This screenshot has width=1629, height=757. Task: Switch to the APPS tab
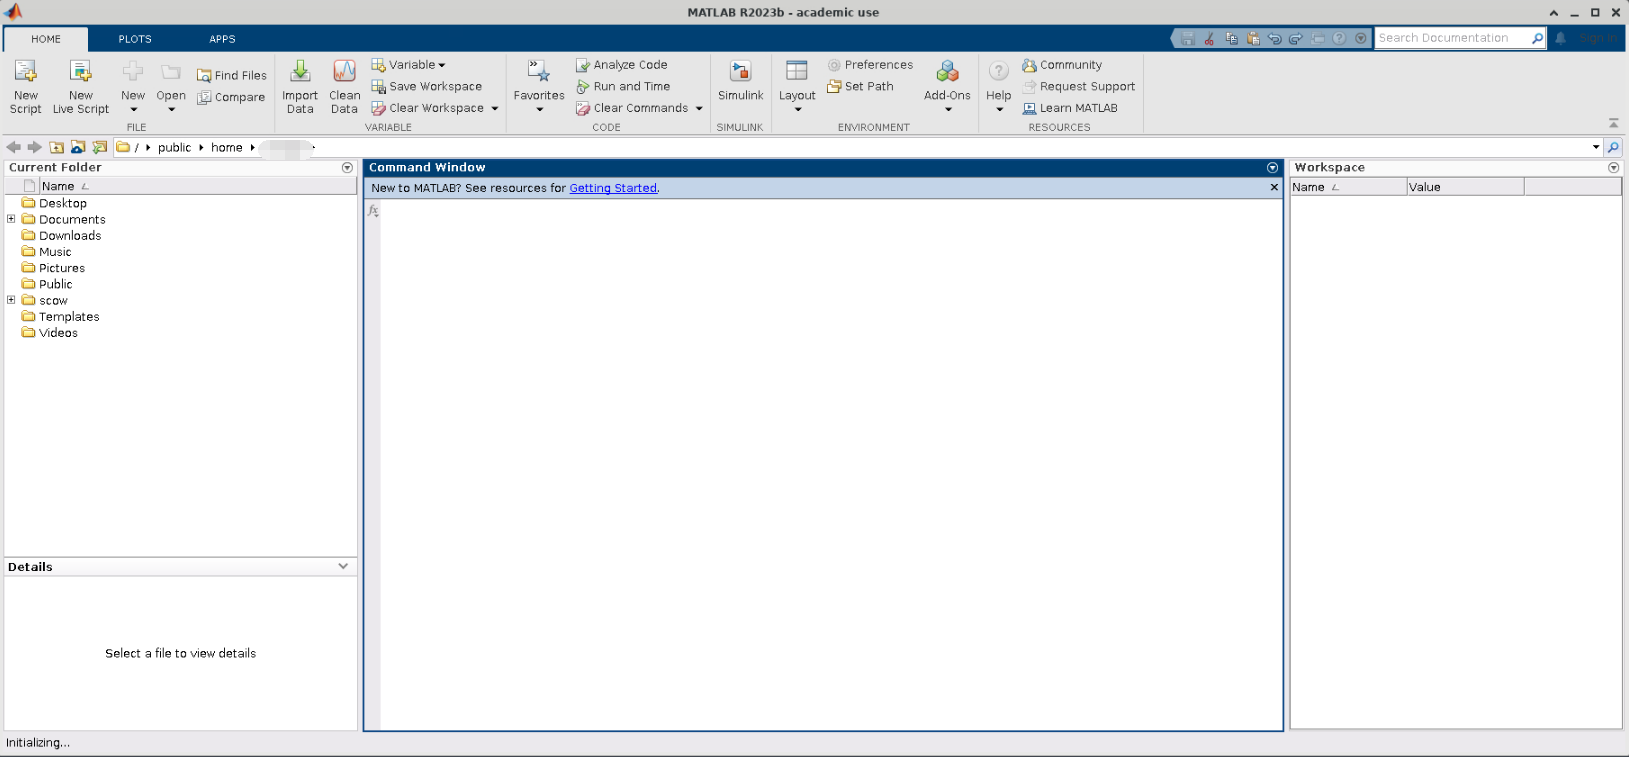(x=222, y=39)
